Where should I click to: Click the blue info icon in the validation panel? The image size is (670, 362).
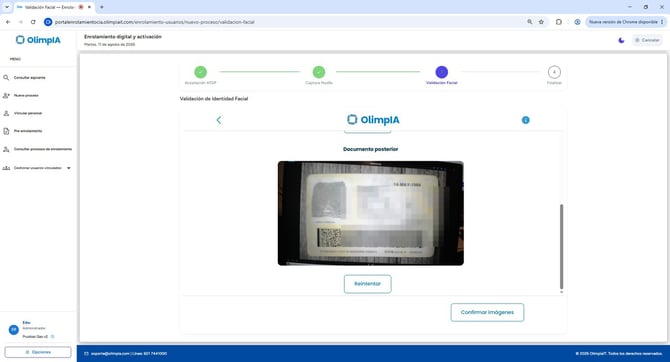point(526,120)
